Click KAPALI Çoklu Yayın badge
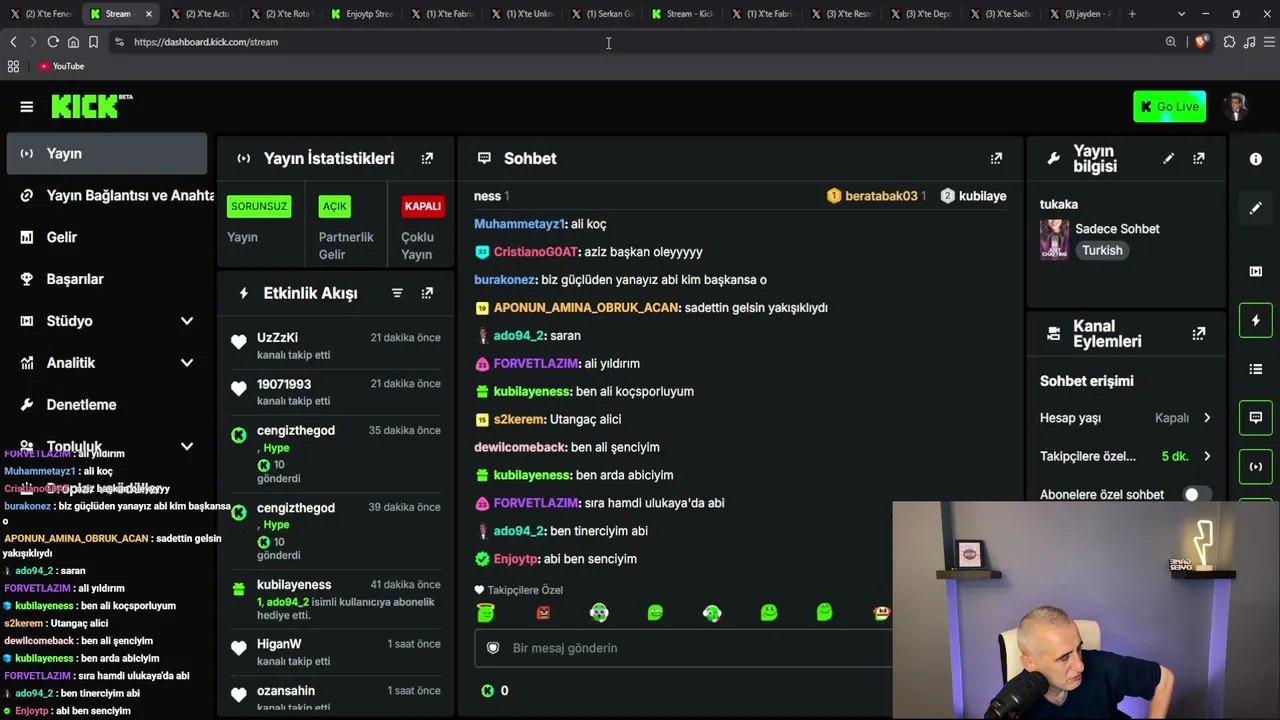Image resolution: width=1280 pixels, height=720 pixels. click(x=422, y=206)
